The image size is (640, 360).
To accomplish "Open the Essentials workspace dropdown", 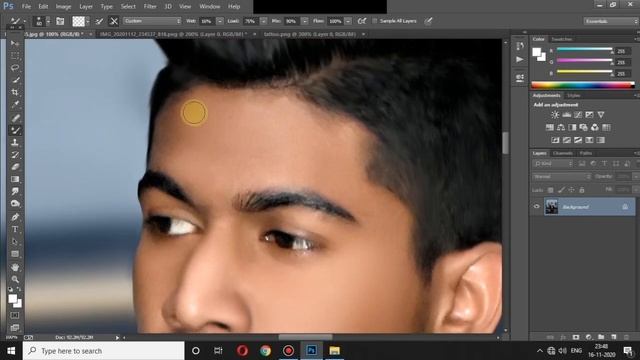I will pos(610,21).
